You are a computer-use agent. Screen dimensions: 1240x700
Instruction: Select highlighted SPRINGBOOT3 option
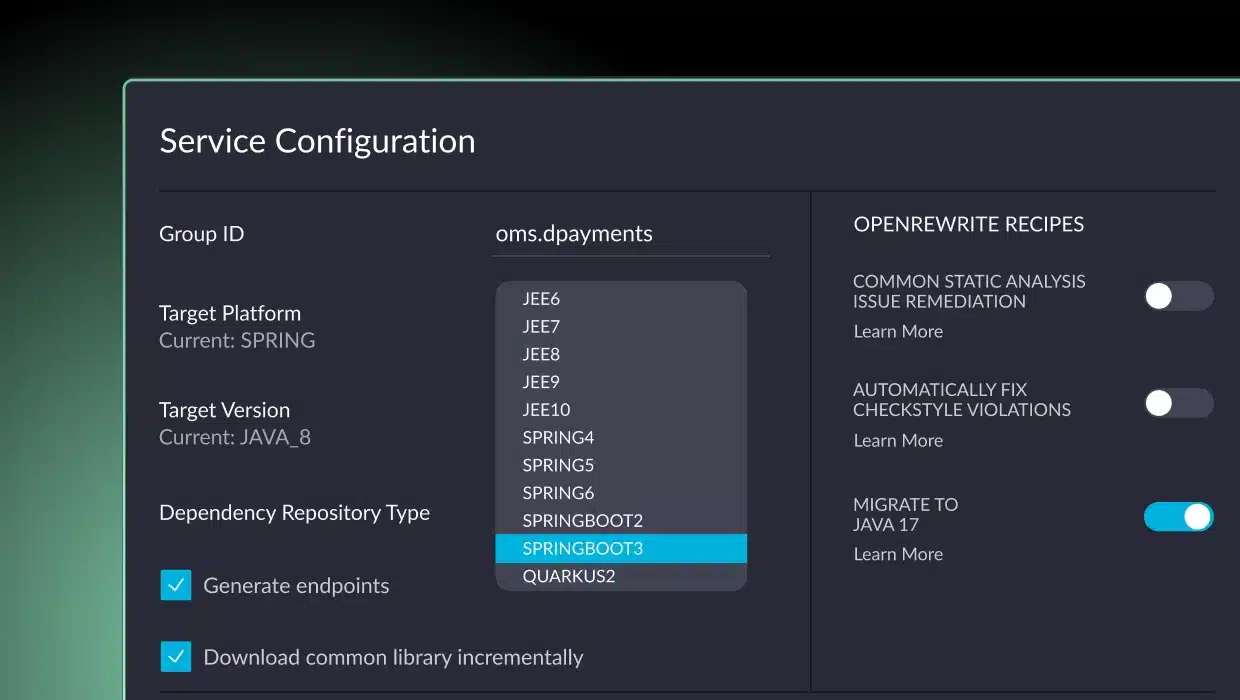[x=621, y=548]
